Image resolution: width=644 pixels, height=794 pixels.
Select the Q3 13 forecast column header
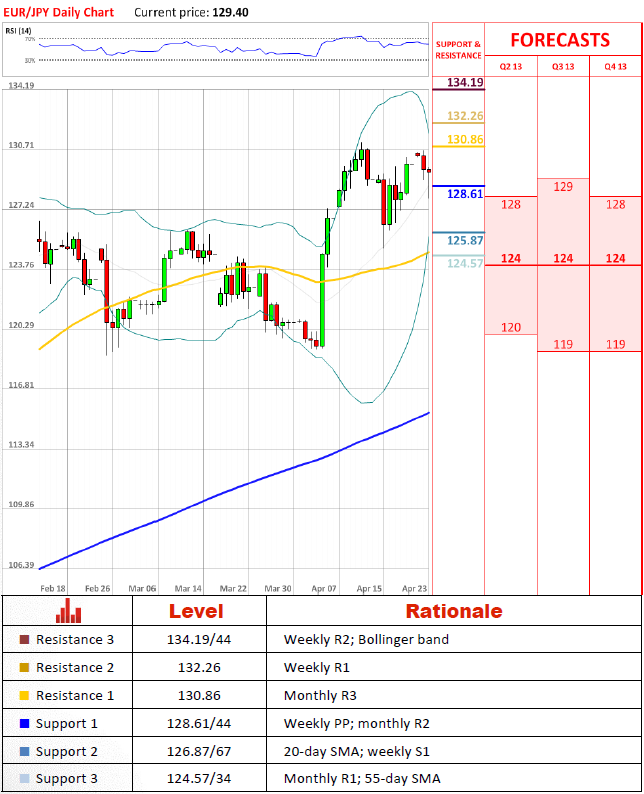coord(563,66)
